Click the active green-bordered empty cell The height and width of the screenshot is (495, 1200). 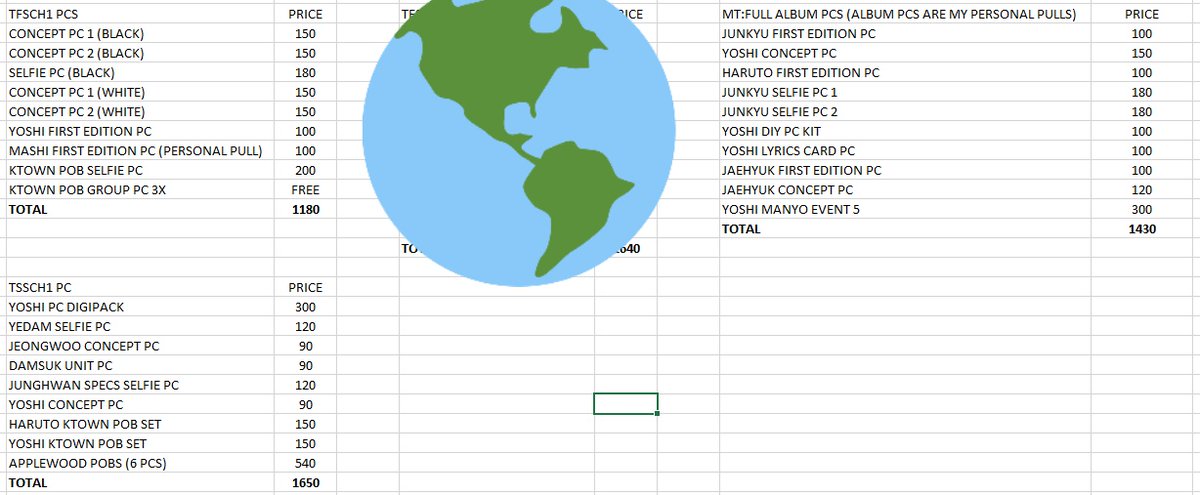[626, 404]
